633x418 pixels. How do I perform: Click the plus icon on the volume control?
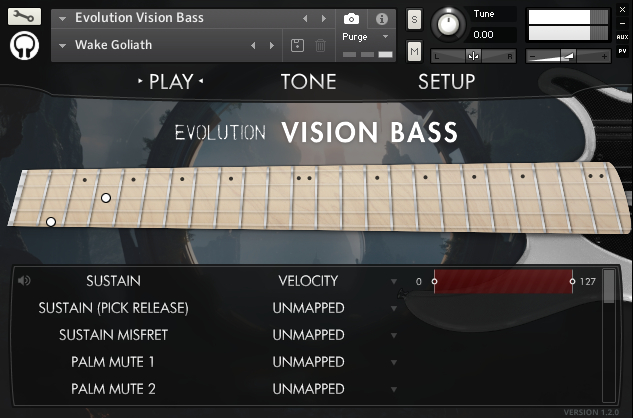coord(604,57)
